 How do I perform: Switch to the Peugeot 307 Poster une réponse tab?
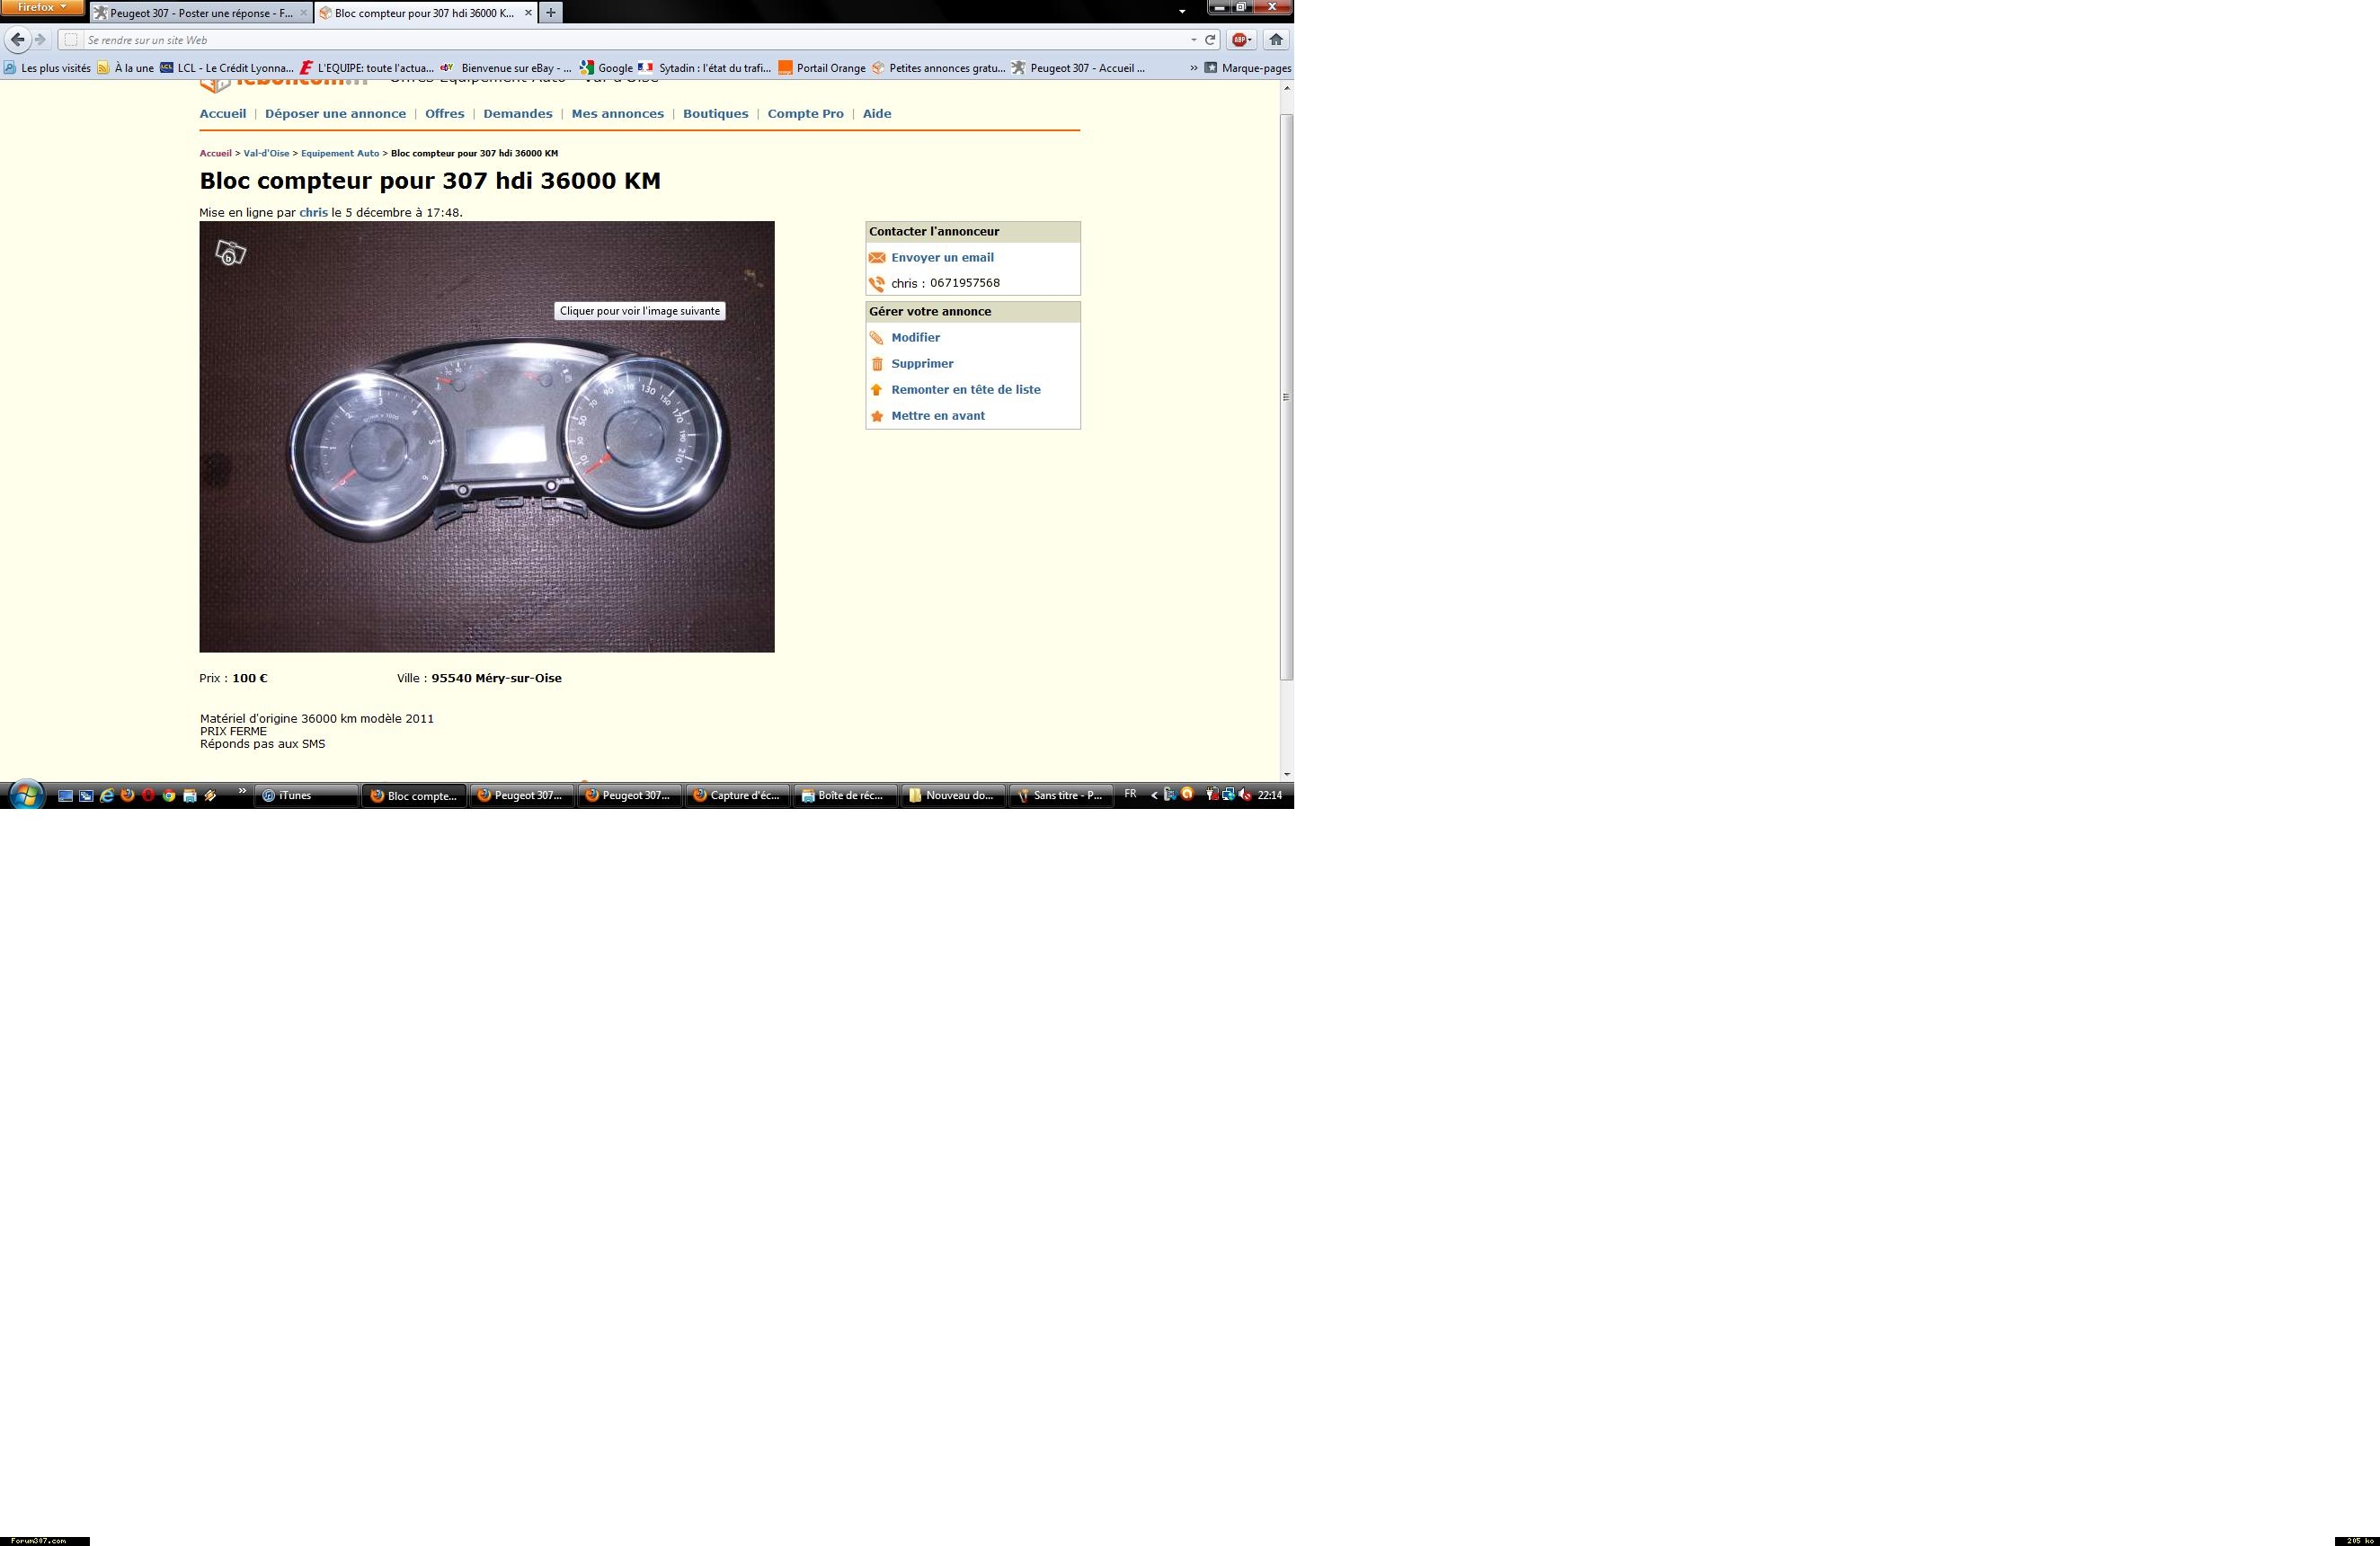[x=200, y=13]
